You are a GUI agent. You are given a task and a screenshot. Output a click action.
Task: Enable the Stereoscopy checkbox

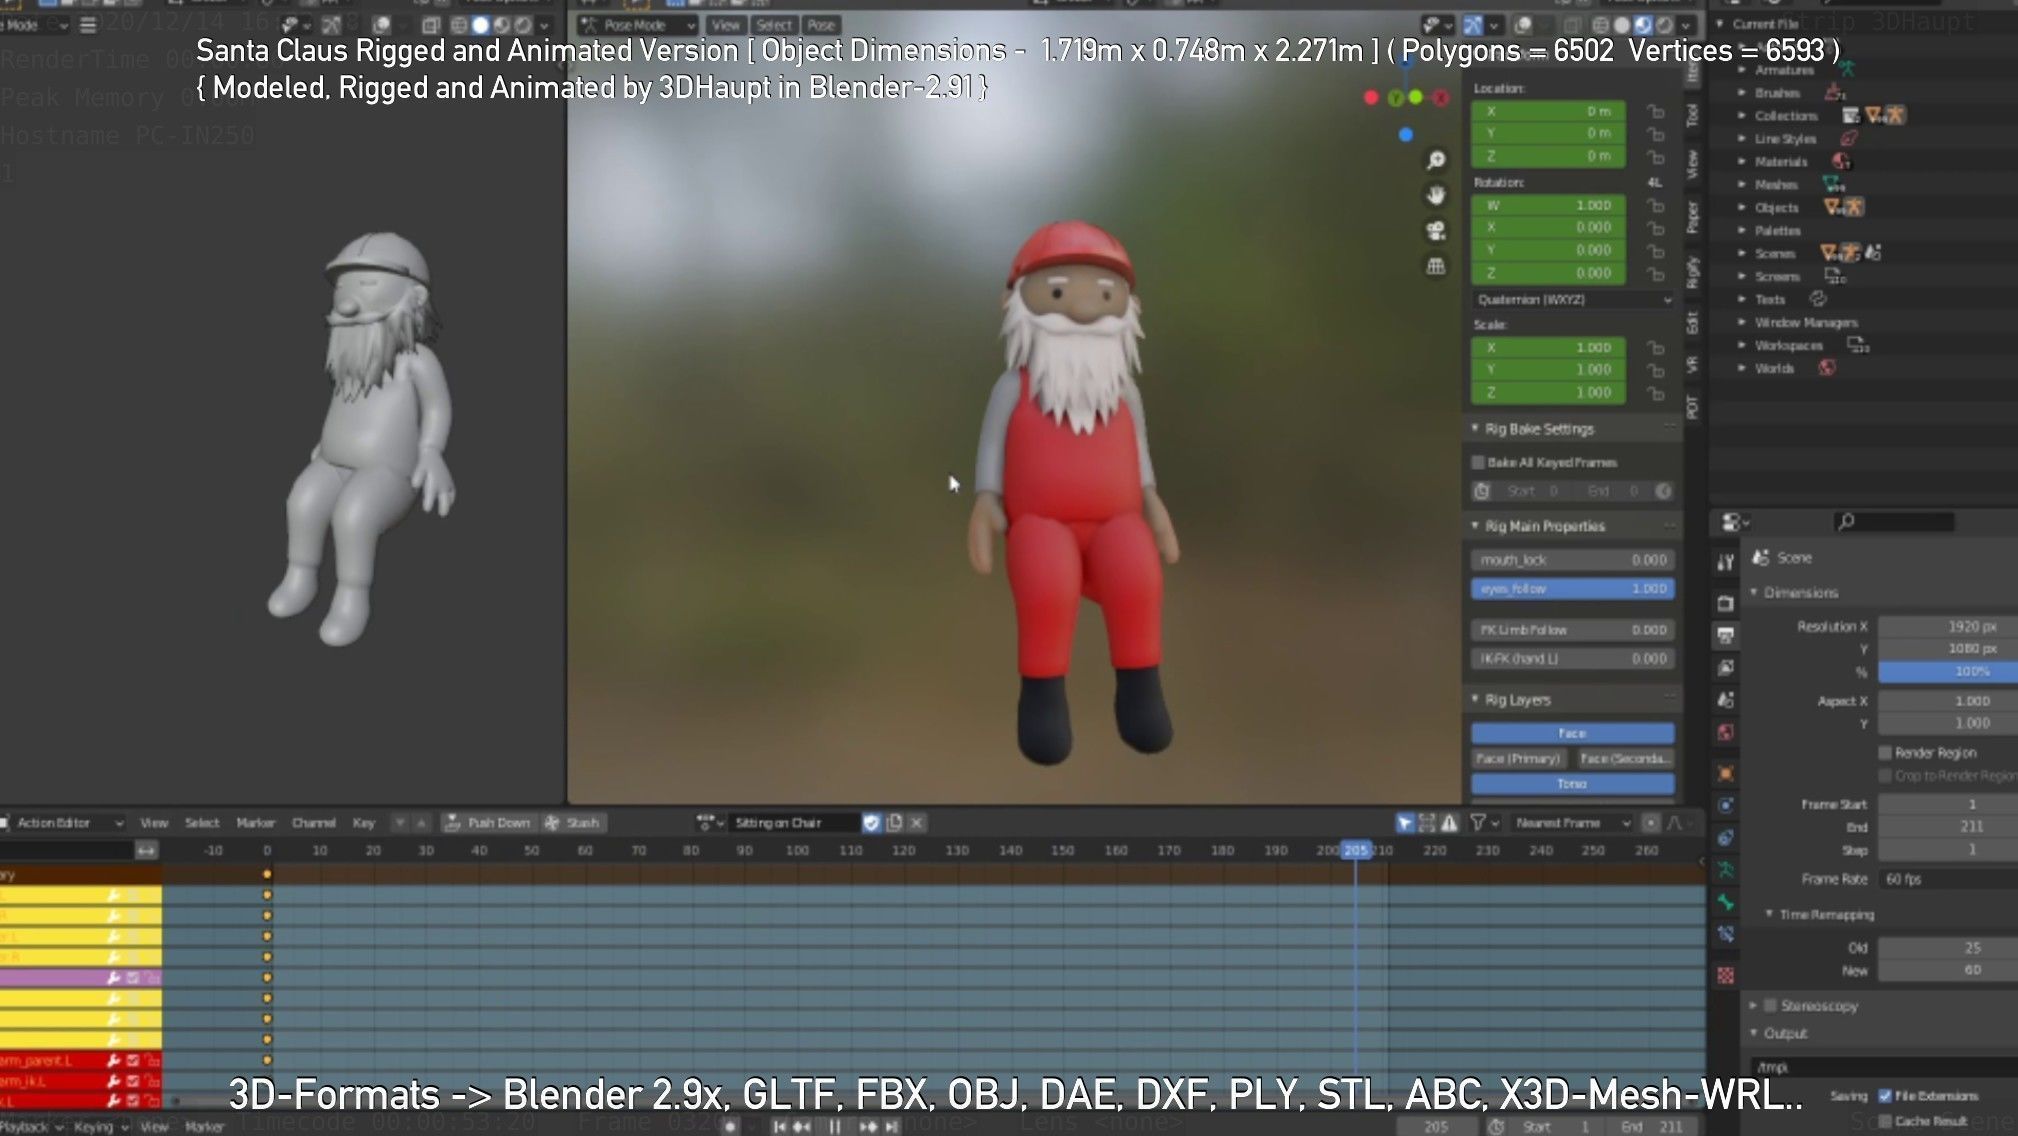click(x=1770, y=1005)
